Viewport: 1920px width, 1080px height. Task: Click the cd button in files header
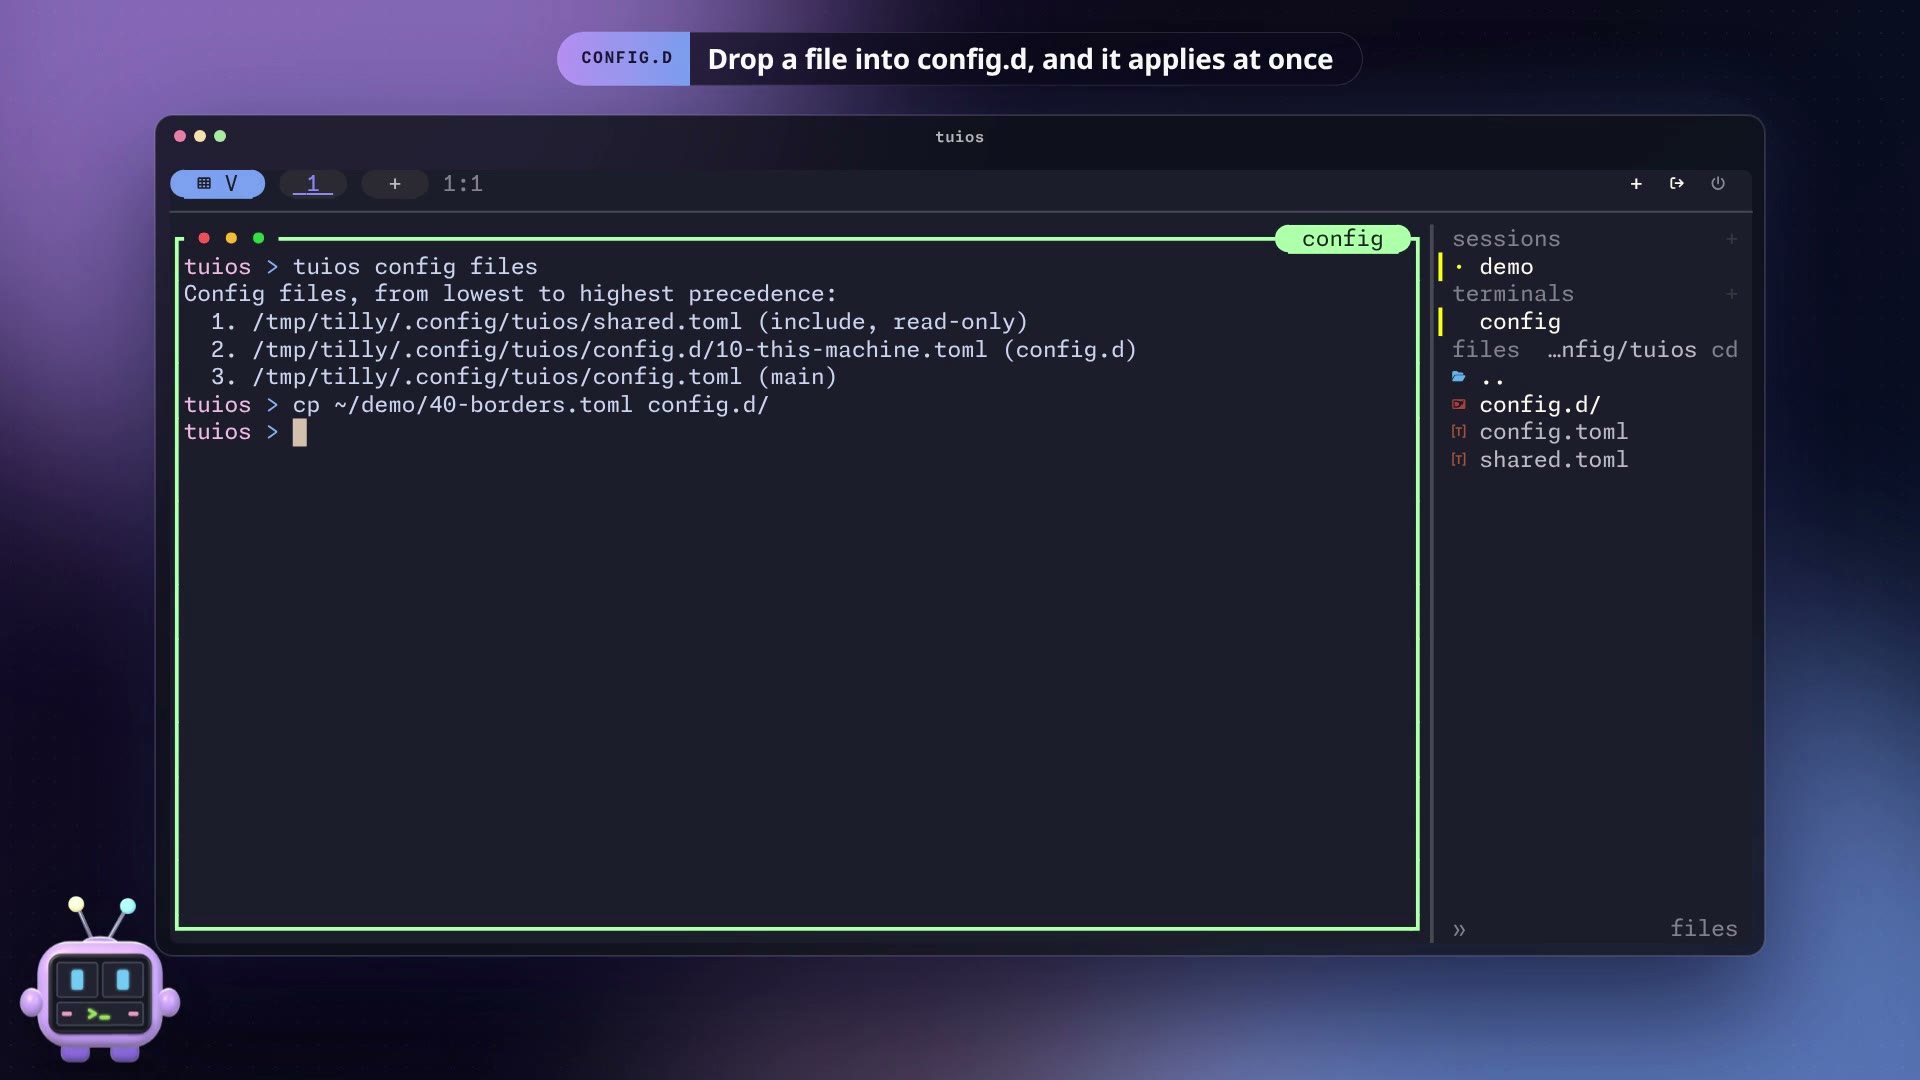click(1724, 350)
